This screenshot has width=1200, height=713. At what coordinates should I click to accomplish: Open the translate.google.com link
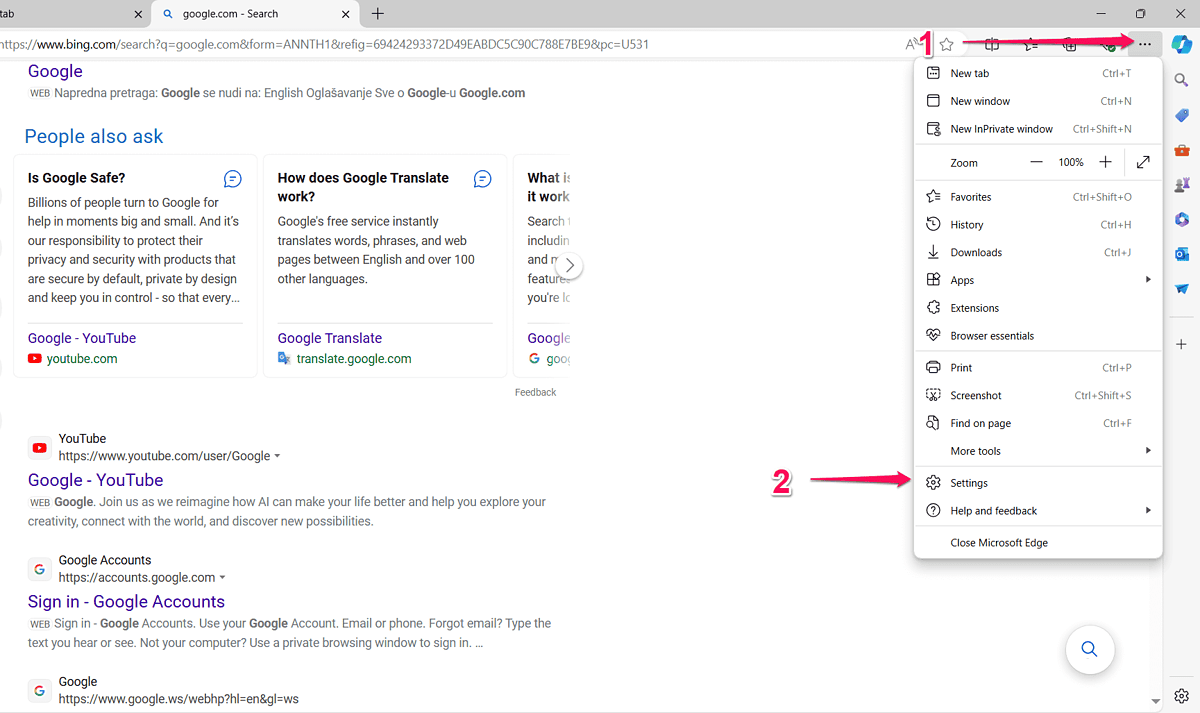tap(354, 359)
